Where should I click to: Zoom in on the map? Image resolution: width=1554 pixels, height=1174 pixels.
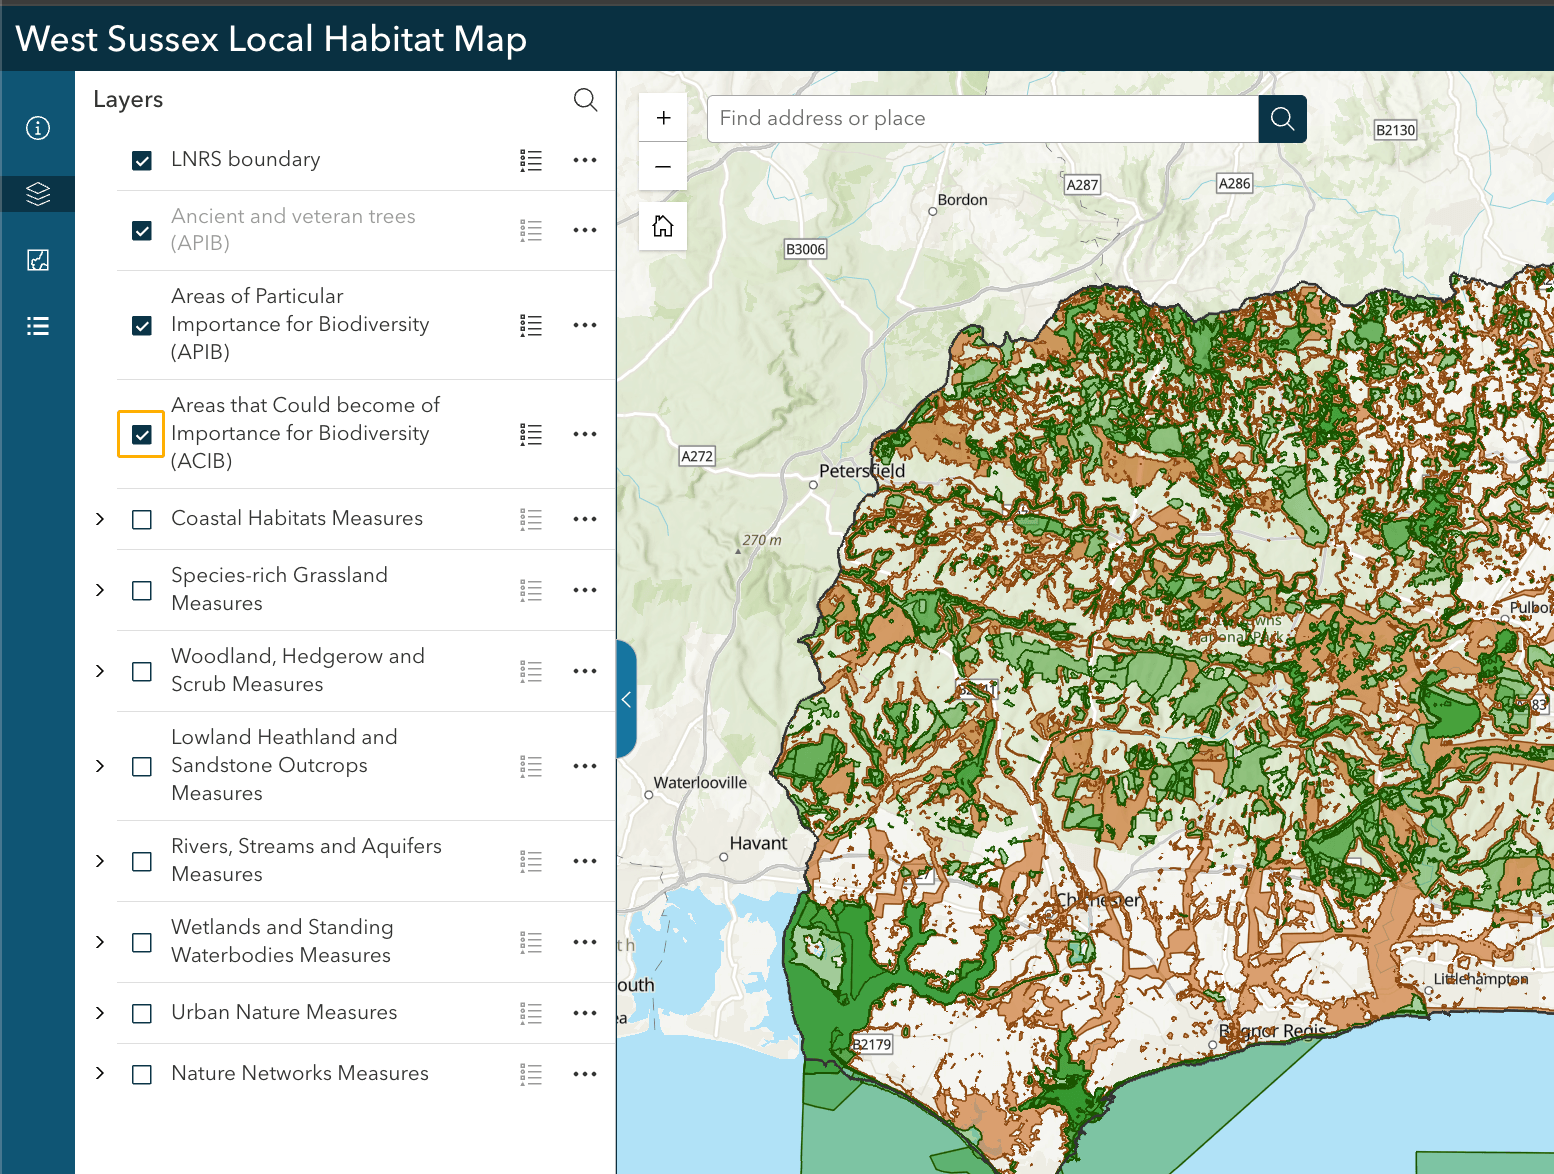[663, 118]
